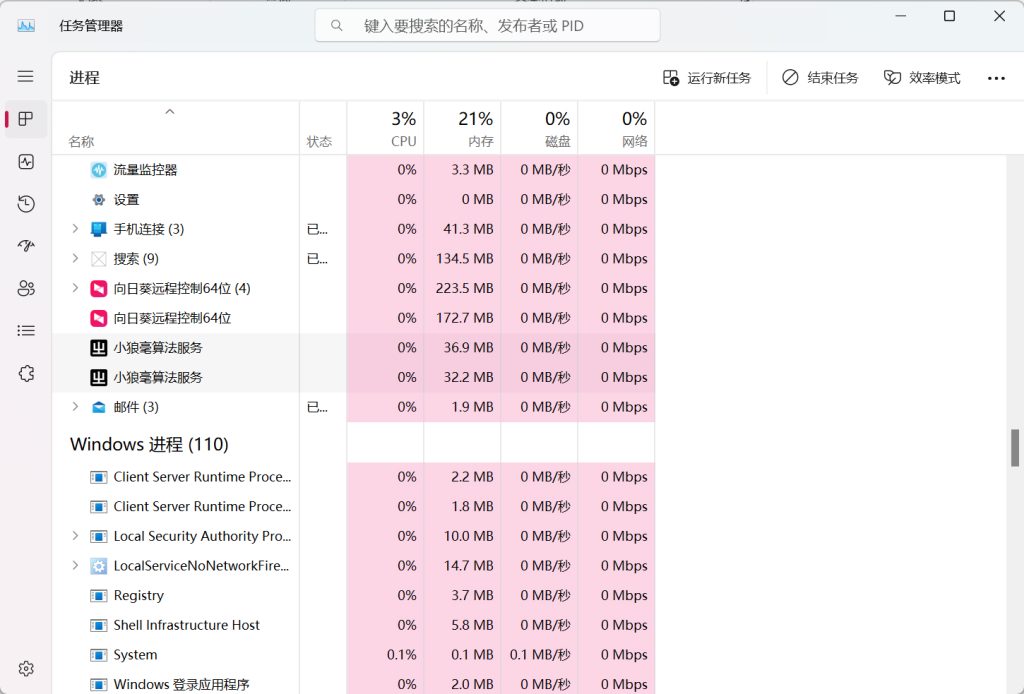Expand Local Security Authority Process
The image size is (1024, 694).
pos(75,536)
